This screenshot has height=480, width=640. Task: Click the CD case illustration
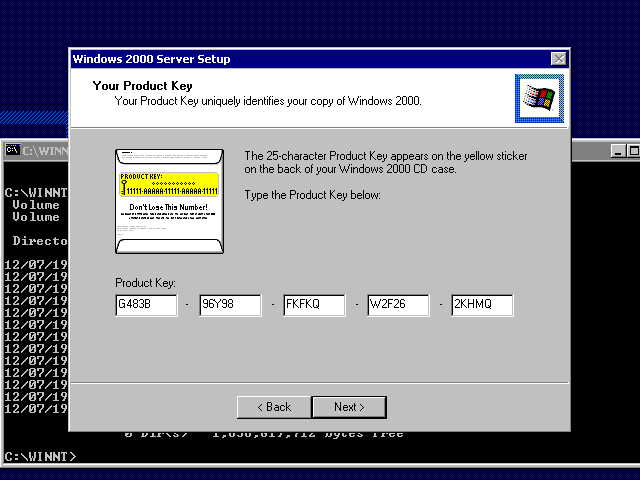coord(168,201)
